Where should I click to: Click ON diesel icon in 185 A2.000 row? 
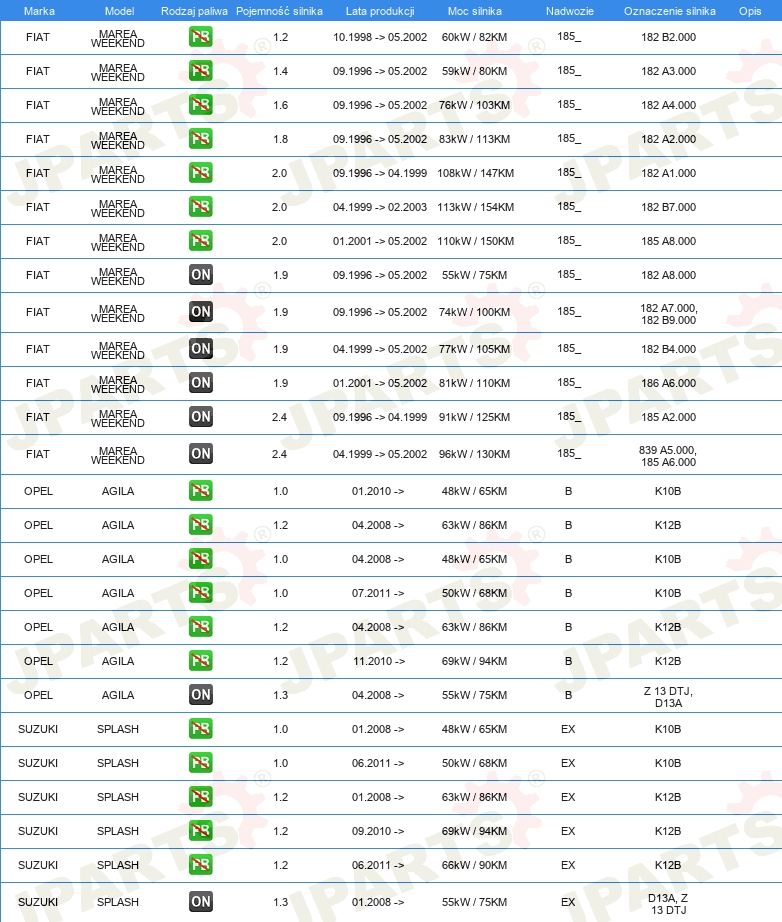200,417
